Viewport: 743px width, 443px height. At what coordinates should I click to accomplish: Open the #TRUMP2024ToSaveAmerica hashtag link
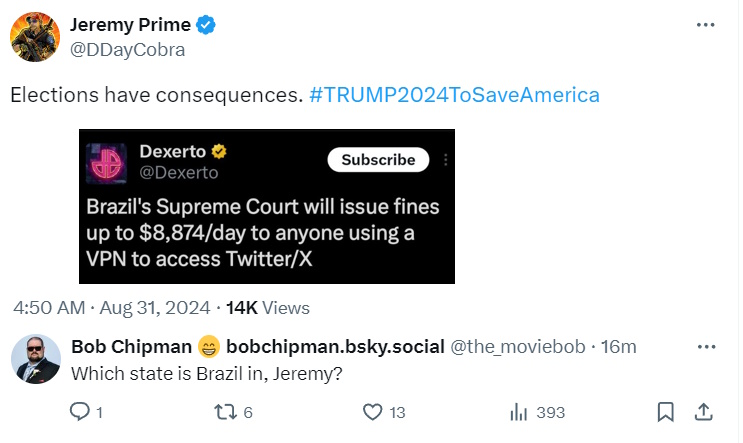[x=454, y=95]
